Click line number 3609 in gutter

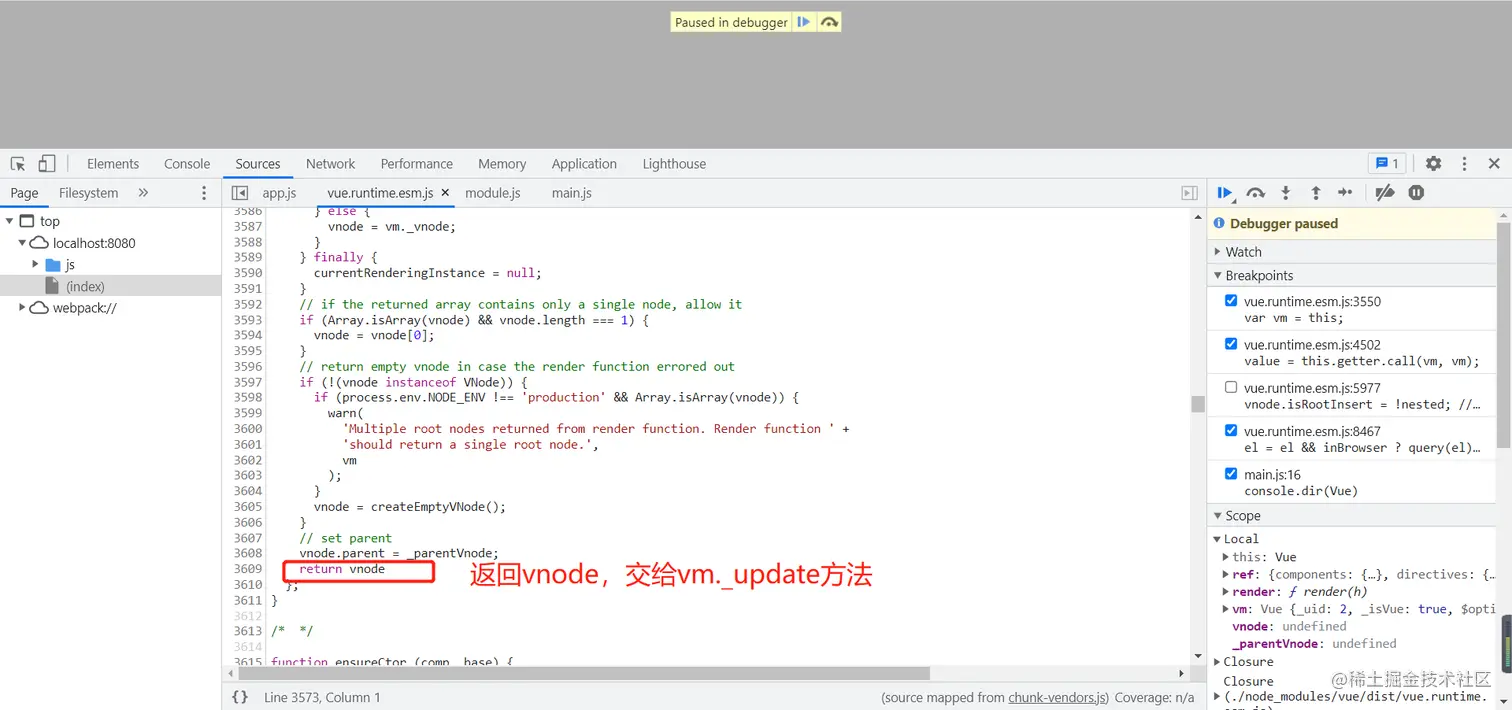pos(248,569)
